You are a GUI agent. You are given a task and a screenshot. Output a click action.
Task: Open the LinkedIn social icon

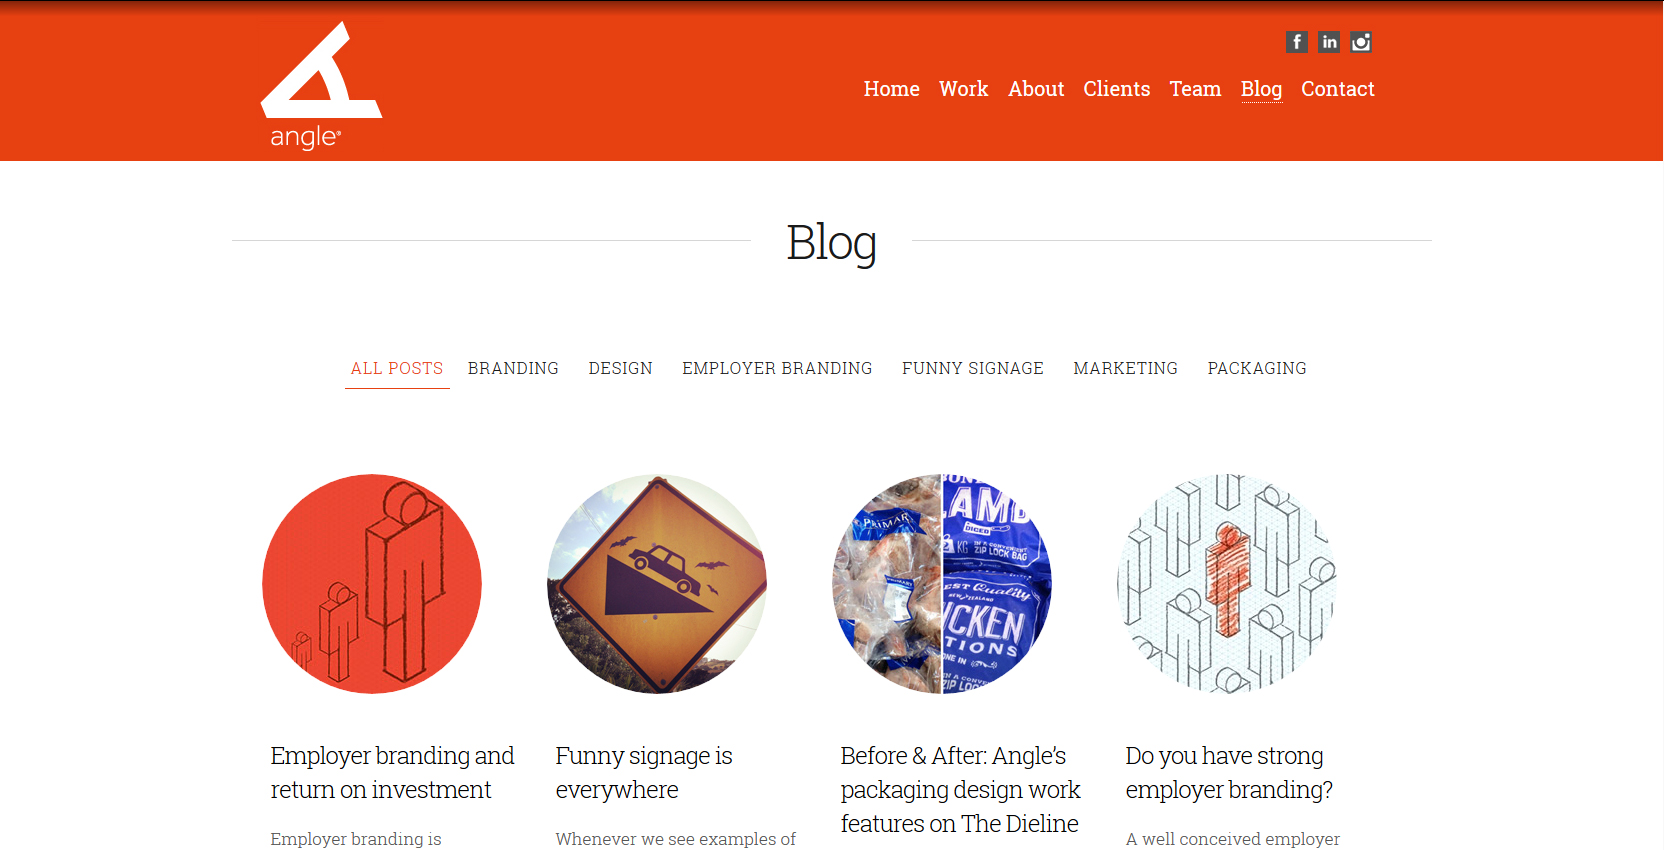point(1329,42)
